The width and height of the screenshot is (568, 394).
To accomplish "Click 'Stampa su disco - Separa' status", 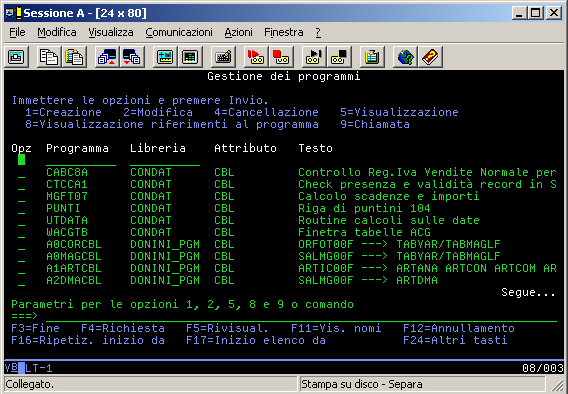I will (x=362, y=384).
